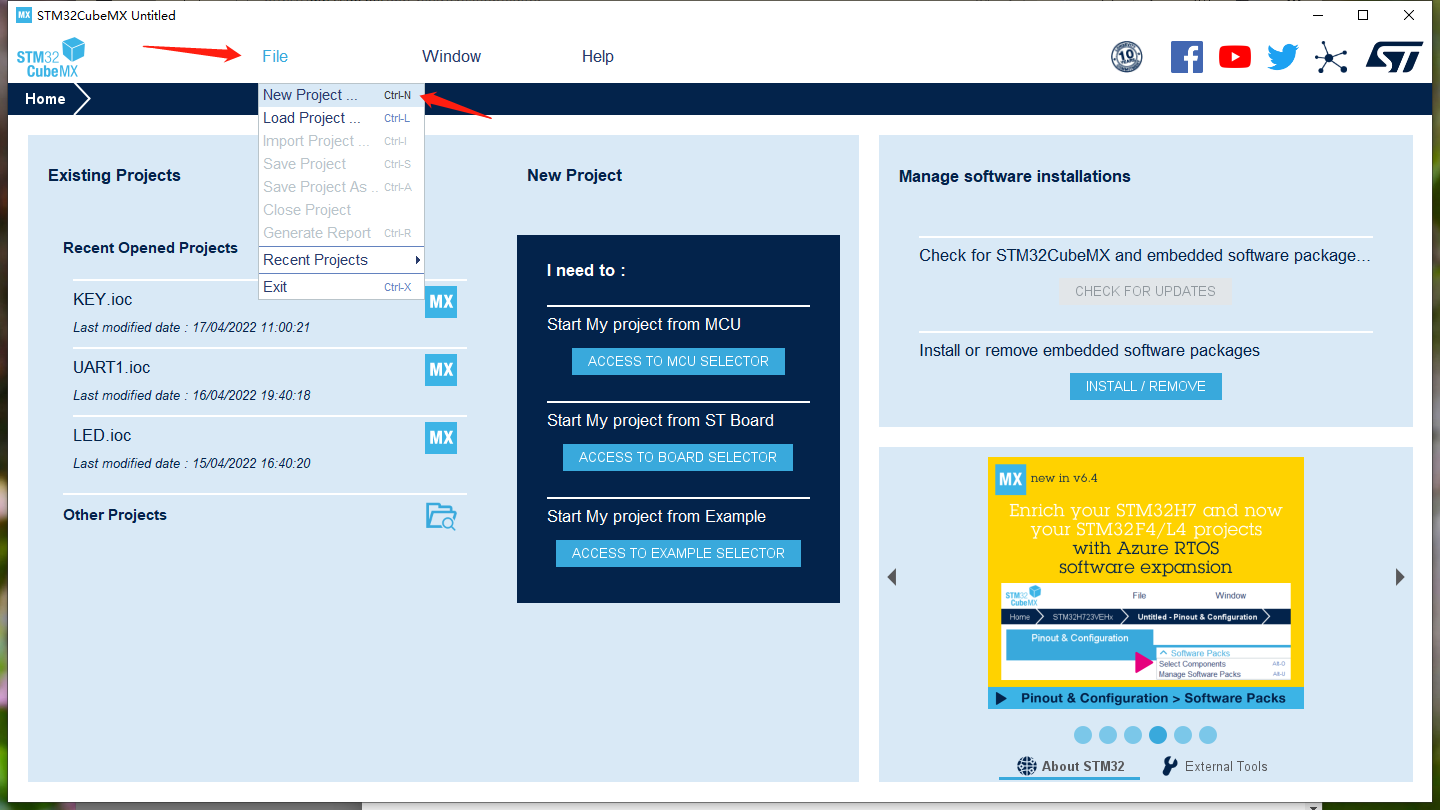Open the Window menu
Image resolution: width=1440 pixels, height=810 pixels.
pyautogui.click(x=452, y=56)
